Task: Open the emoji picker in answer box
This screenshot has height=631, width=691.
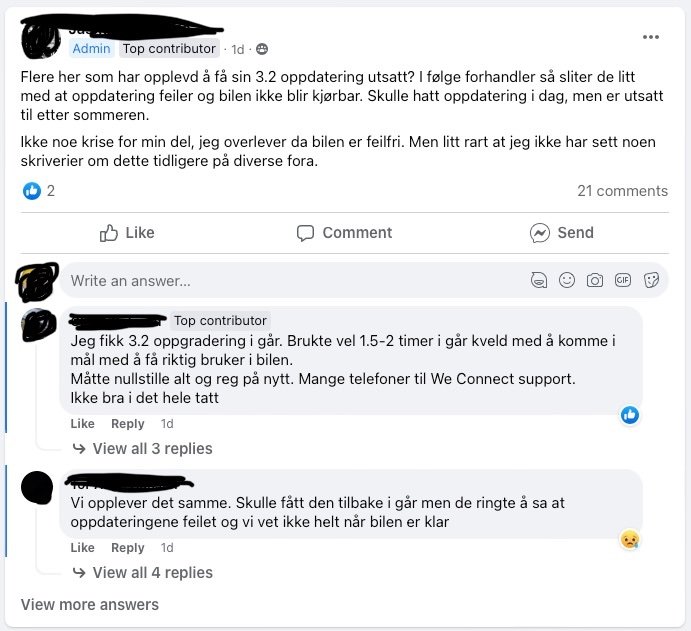Action: [x=567, y=280]
